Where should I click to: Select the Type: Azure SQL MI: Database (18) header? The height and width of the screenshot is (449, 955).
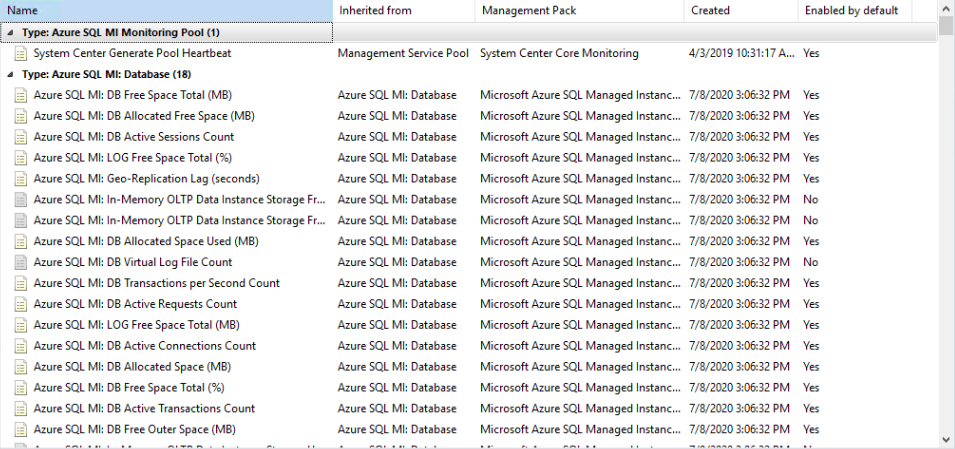tap(107, 74)
